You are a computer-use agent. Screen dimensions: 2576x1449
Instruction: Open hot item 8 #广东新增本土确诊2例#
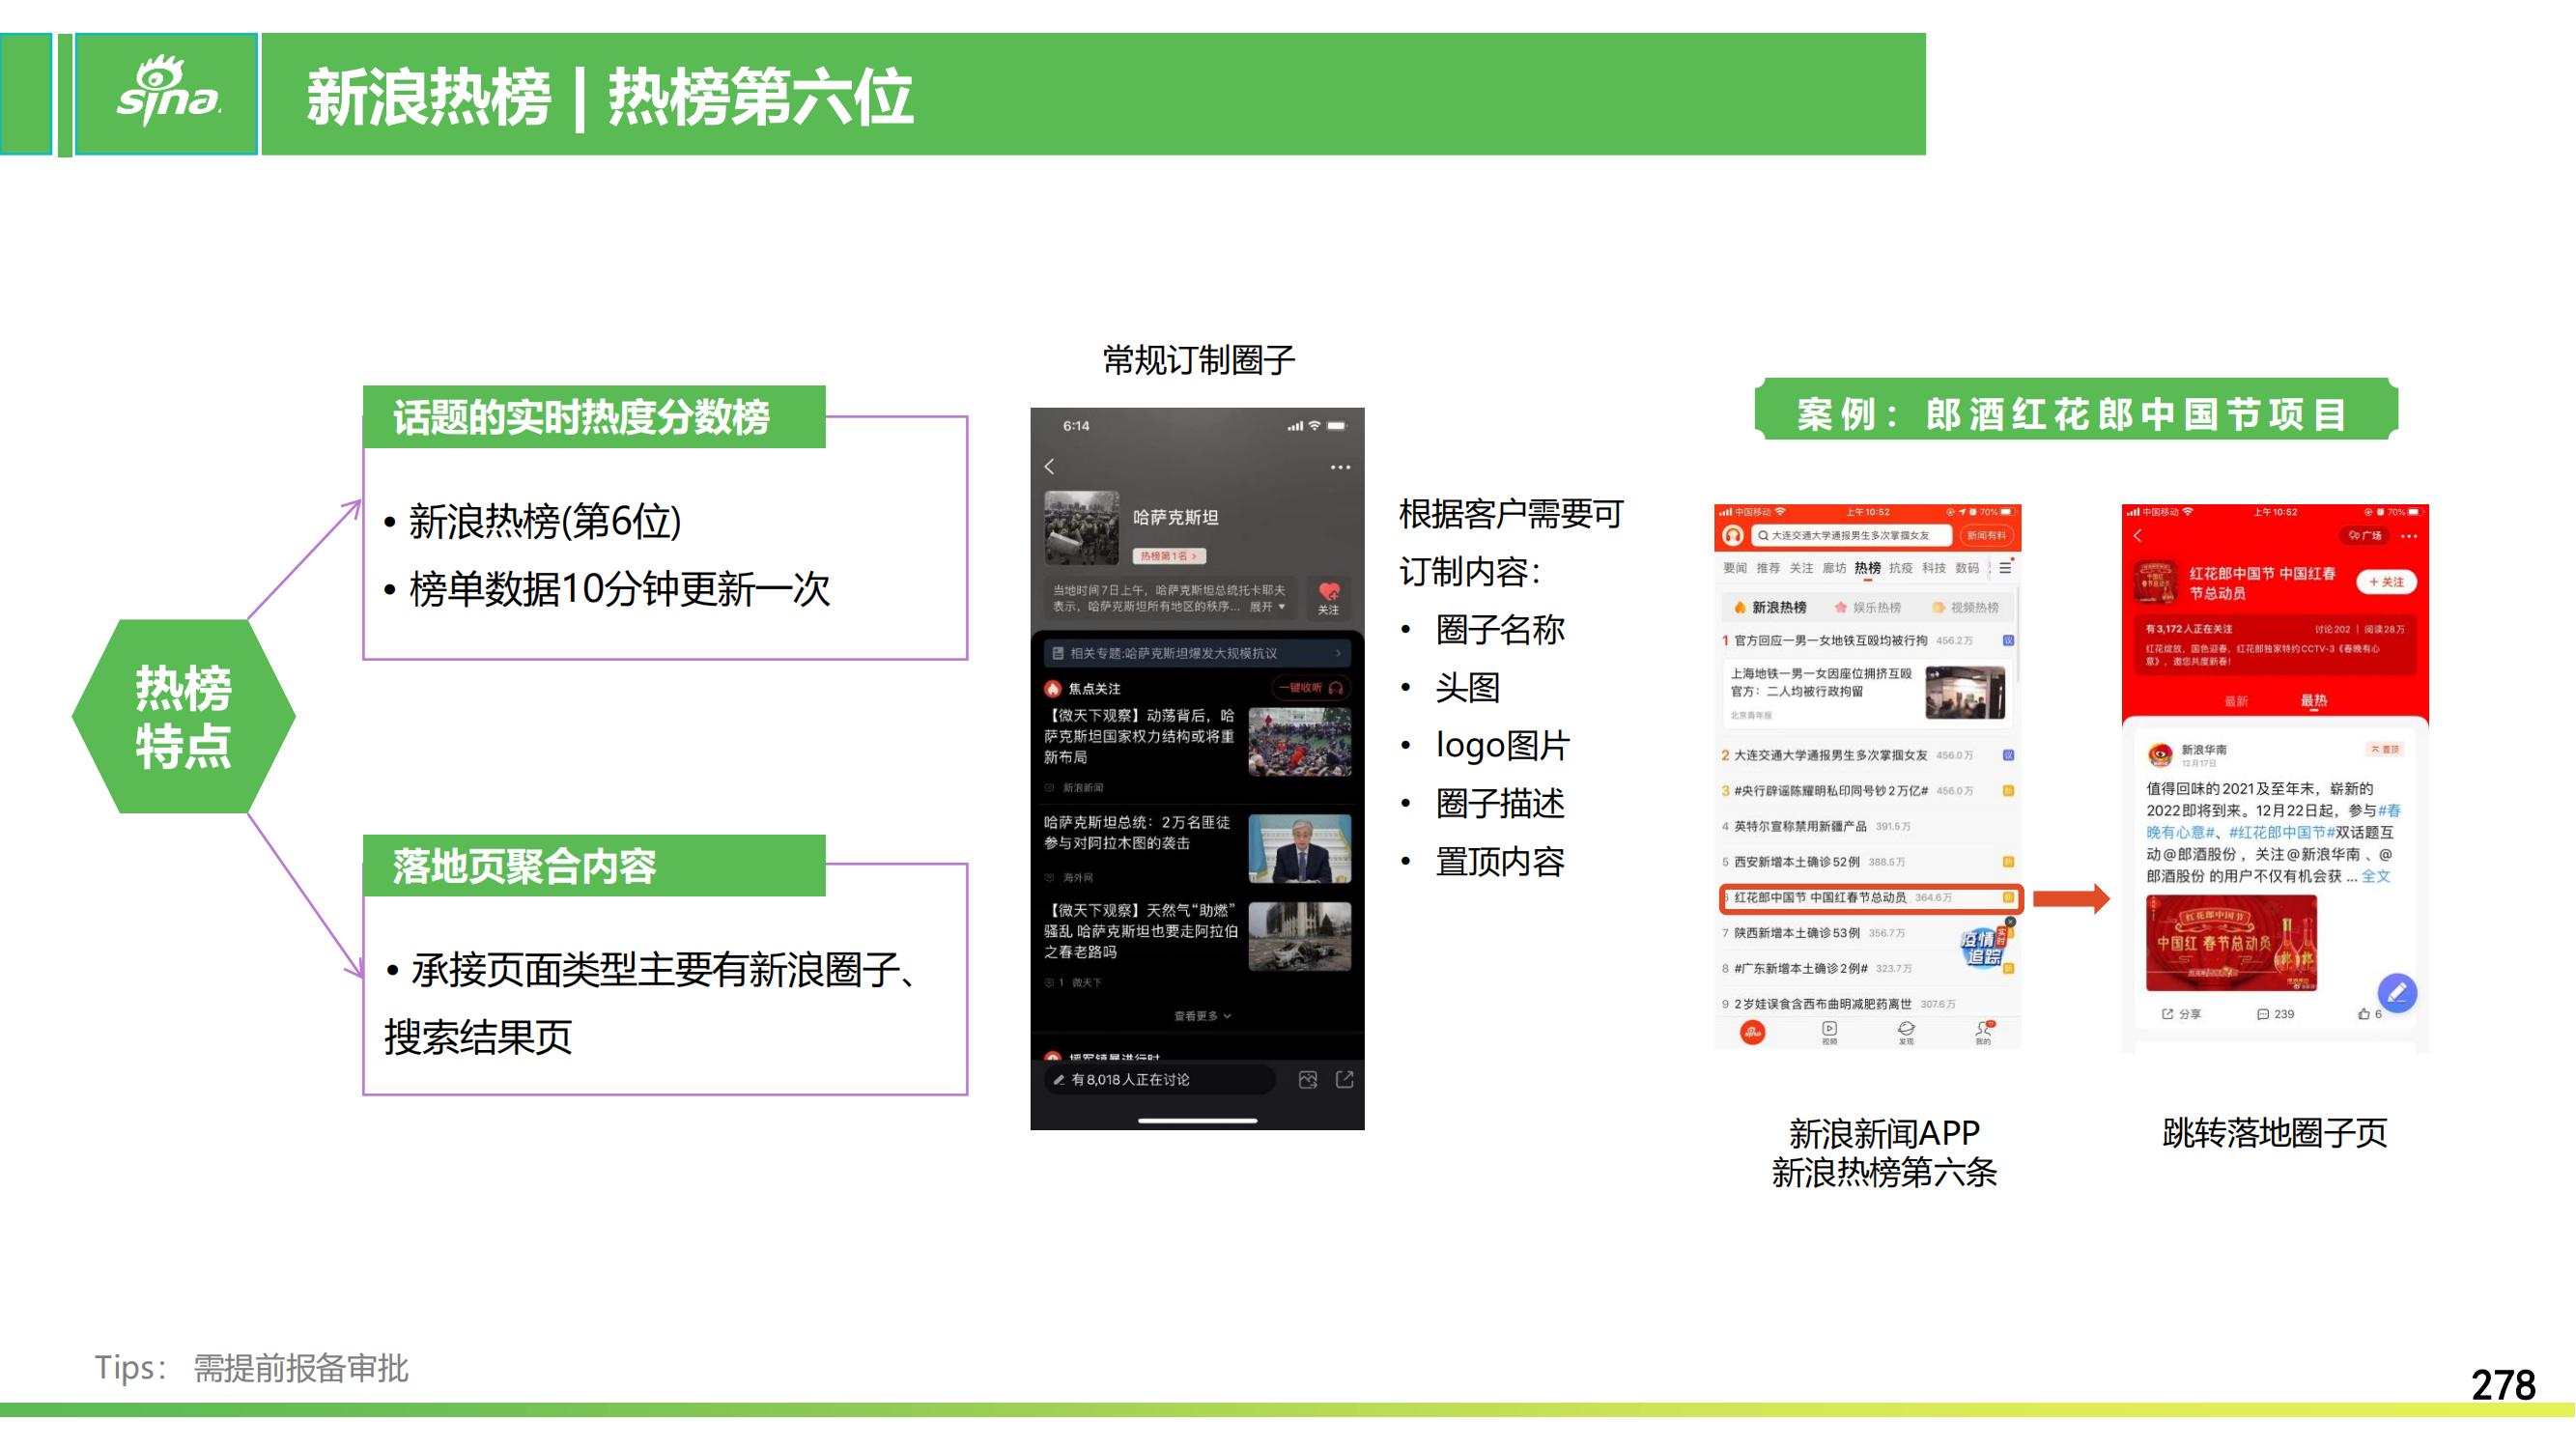1840,968
